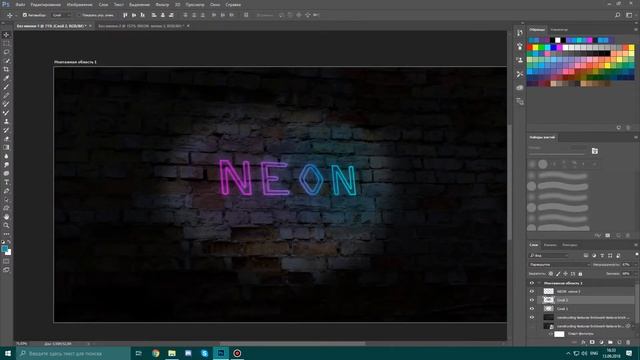Collapse the Монтажная область 1 artboard group
640x360 pixels.
tap(539, 283)
